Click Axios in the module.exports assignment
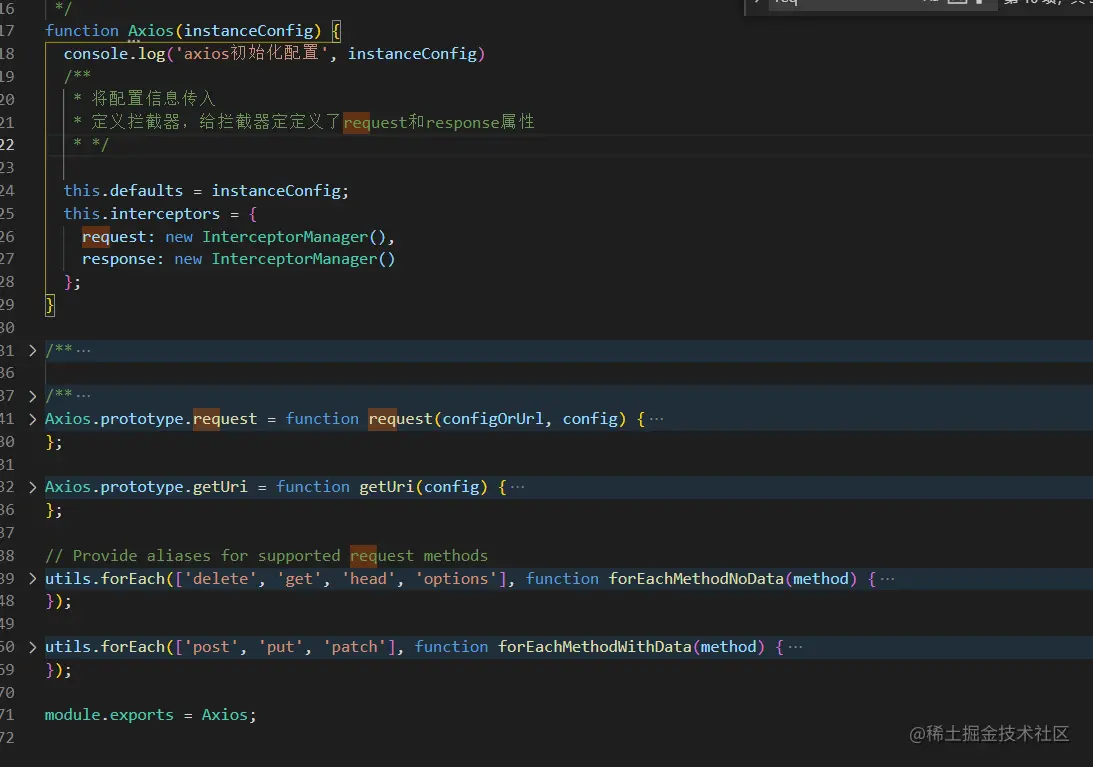This screenshot has width=1093, height=767. click(224, 715)
